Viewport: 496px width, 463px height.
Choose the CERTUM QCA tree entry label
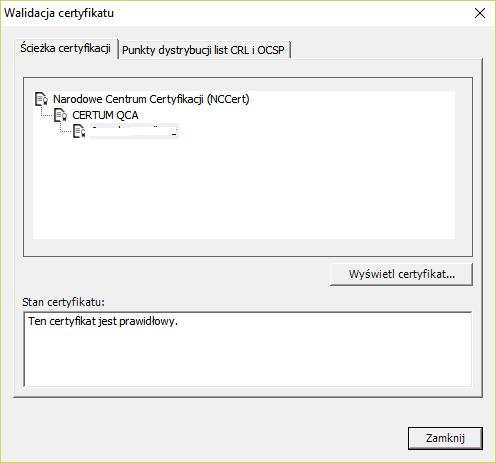click(x=105, y=115)
